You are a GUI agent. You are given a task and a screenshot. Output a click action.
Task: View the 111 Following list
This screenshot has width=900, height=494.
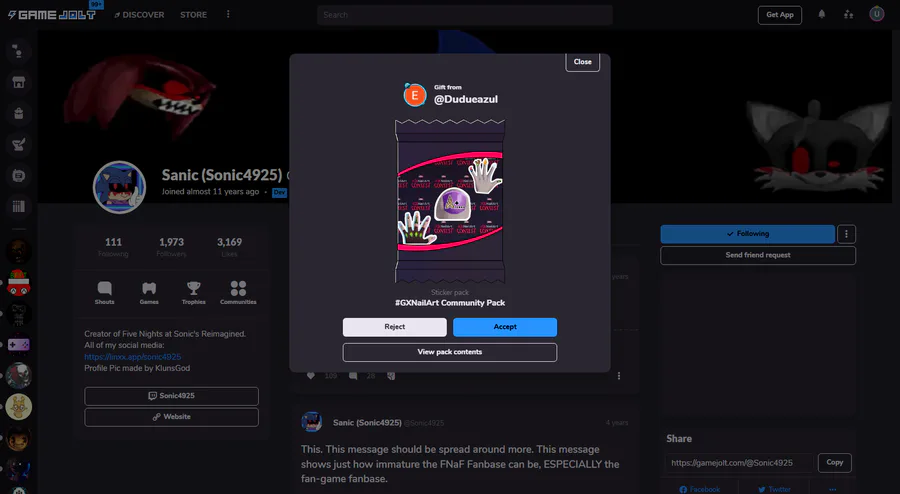[113, 247]
